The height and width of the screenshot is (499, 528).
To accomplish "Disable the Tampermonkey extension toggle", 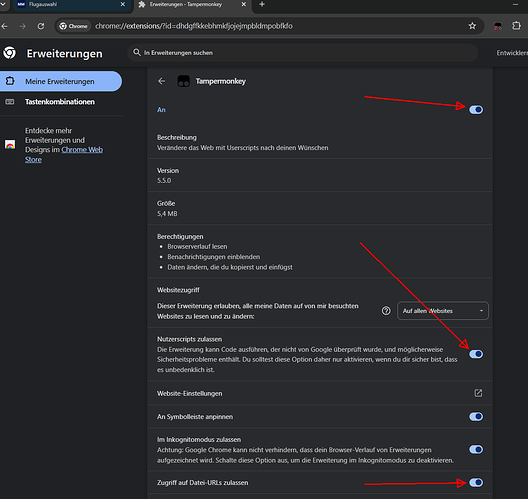I will coord(476,110).
